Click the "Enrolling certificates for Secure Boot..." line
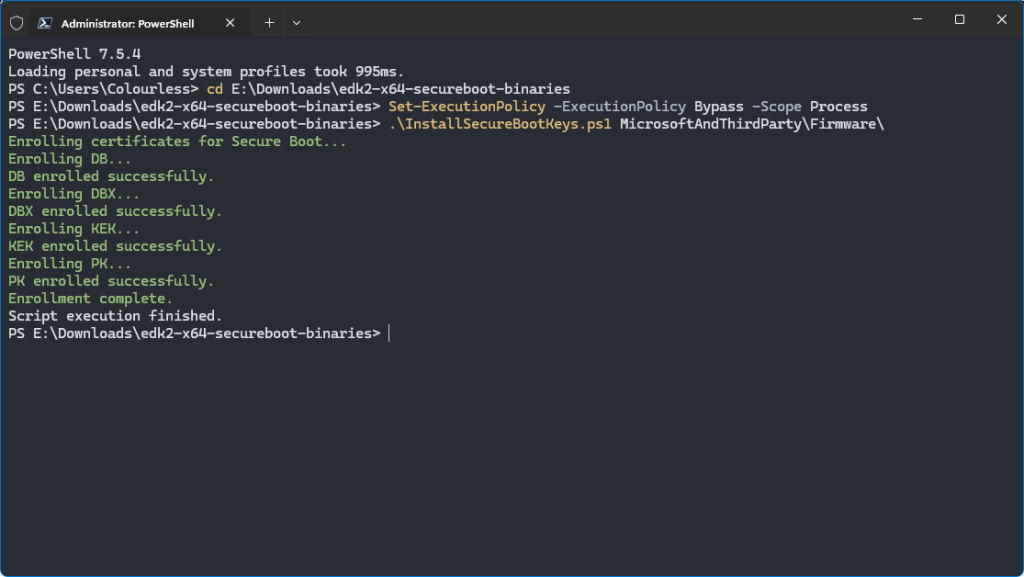Viewport: 1024px width, 577px height. (x=177, y=141)
